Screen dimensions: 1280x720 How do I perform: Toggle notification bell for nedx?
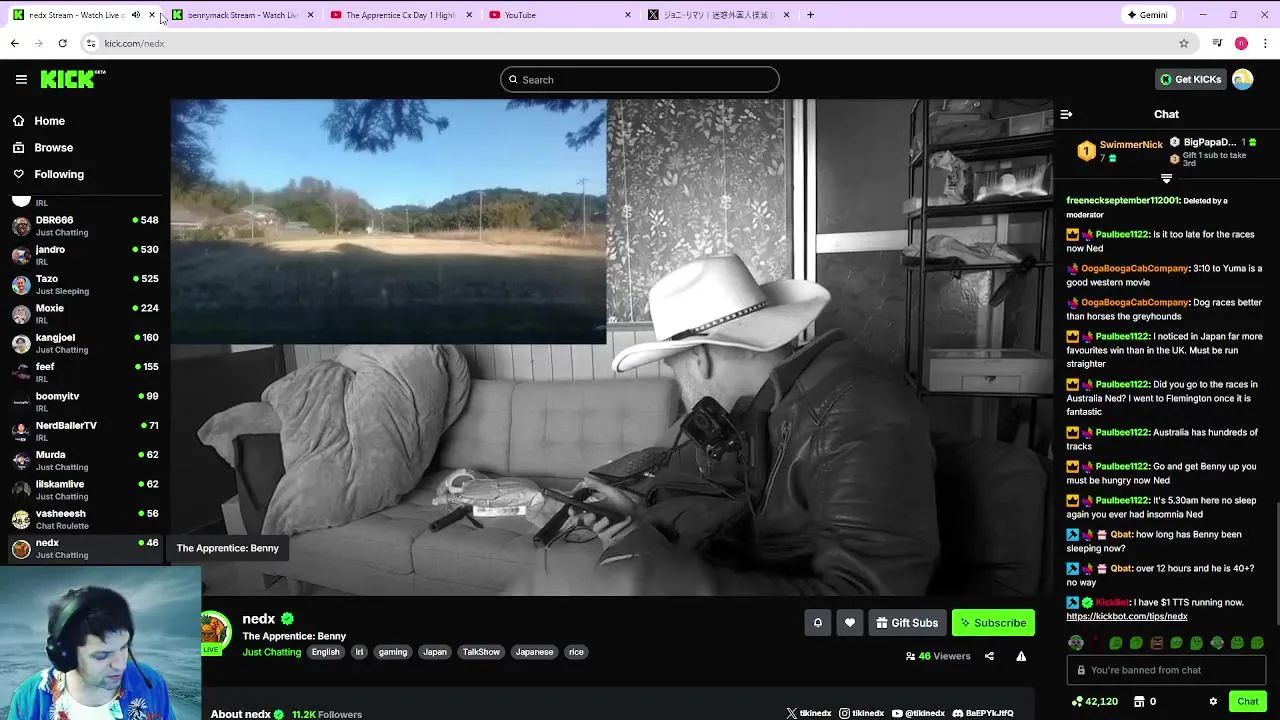coord(817,623)
